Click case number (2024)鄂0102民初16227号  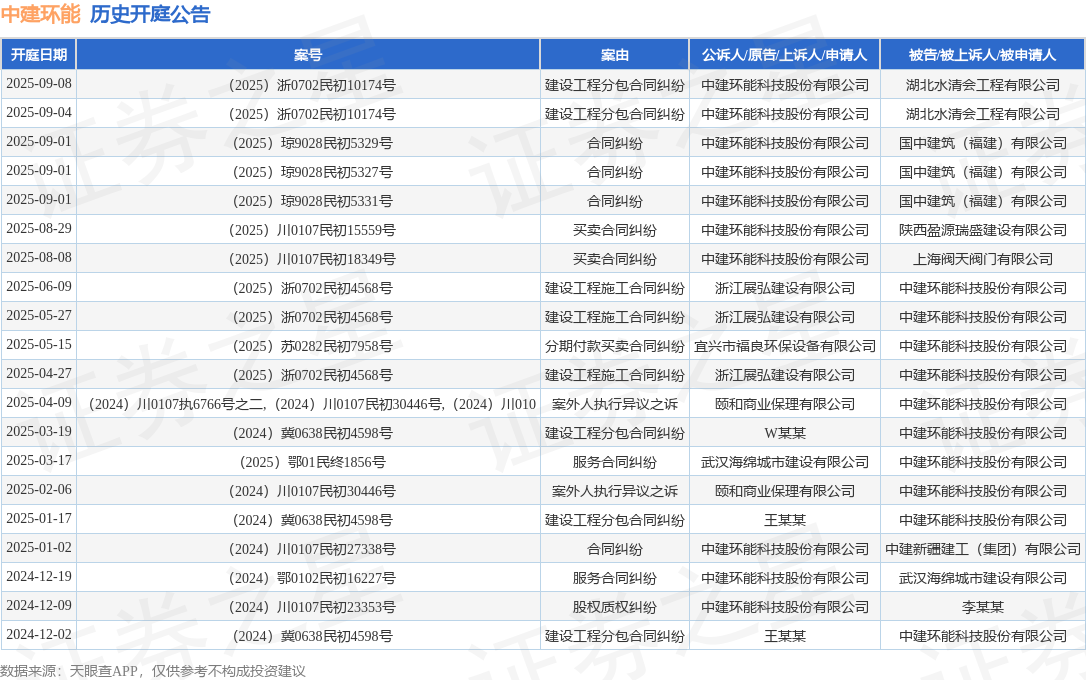coord(312,579)
